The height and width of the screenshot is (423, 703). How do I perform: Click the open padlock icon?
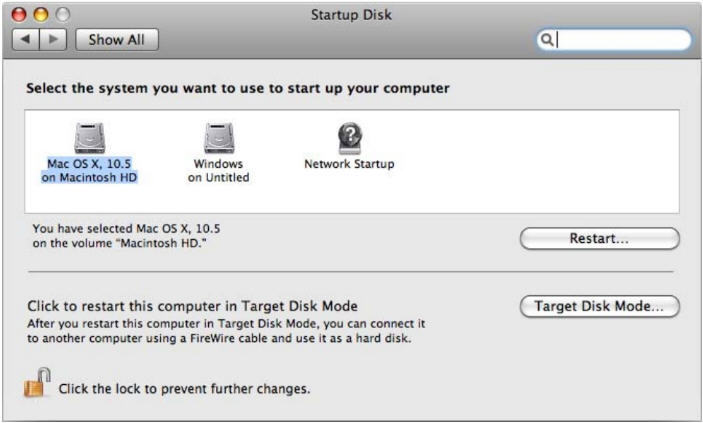click(x=37, y=381)
